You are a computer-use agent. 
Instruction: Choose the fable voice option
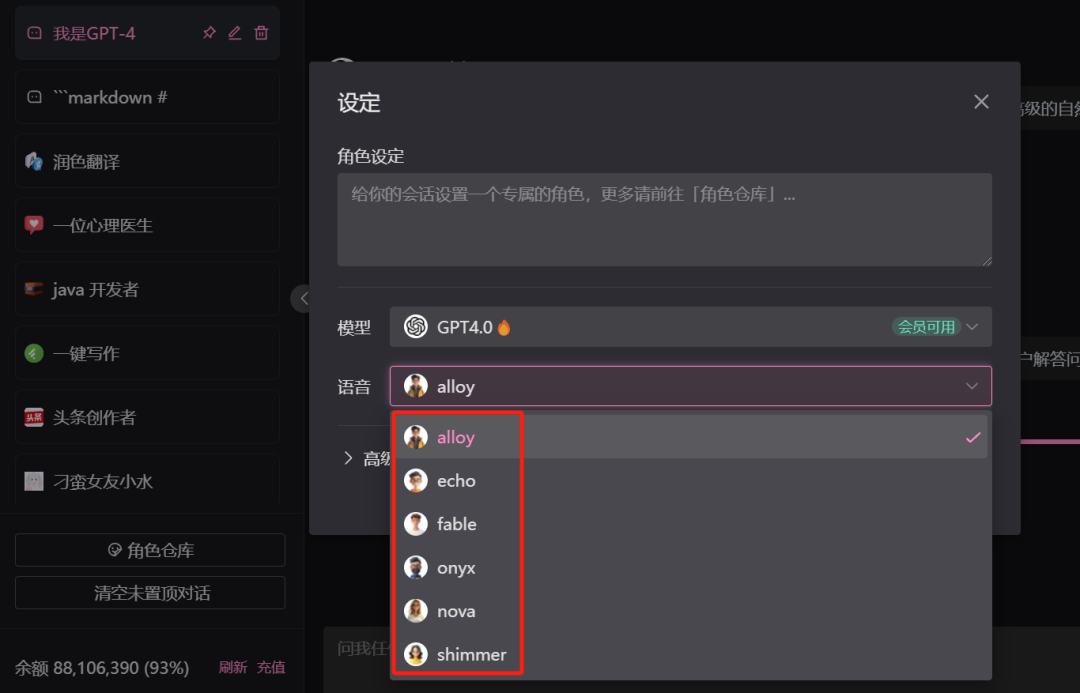coord(690,524)
